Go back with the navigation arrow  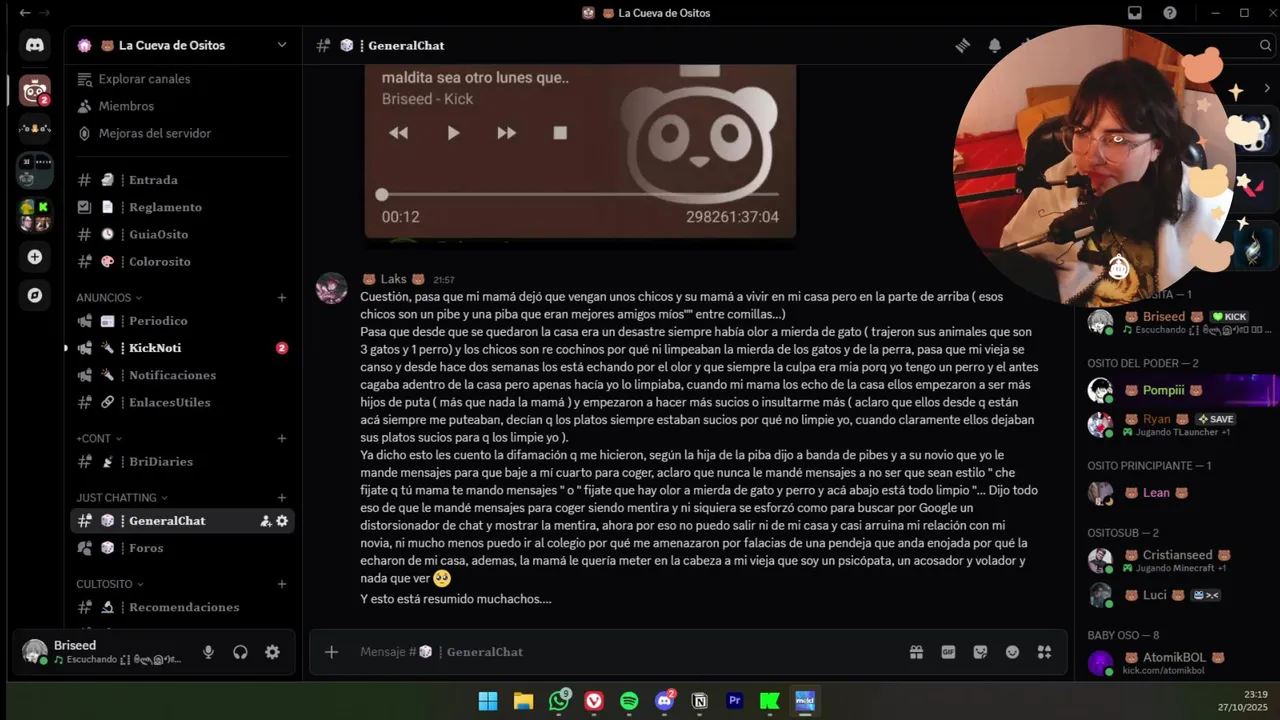[x=25, y=13]
